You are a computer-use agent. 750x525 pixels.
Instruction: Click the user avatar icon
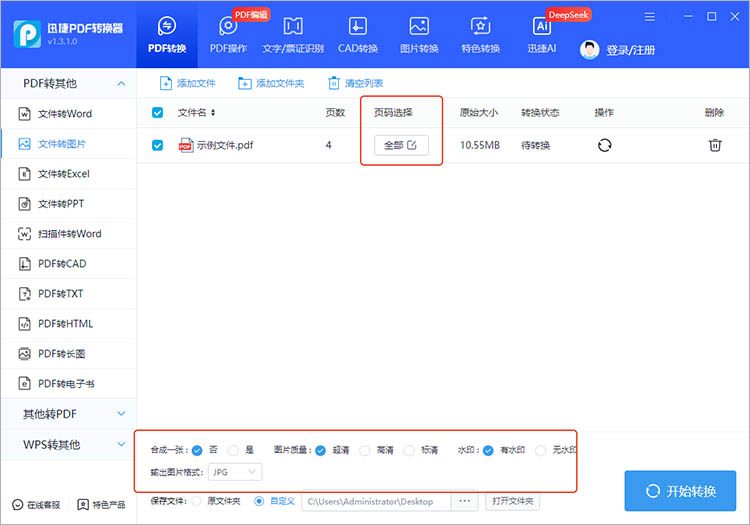click(589, 50)
